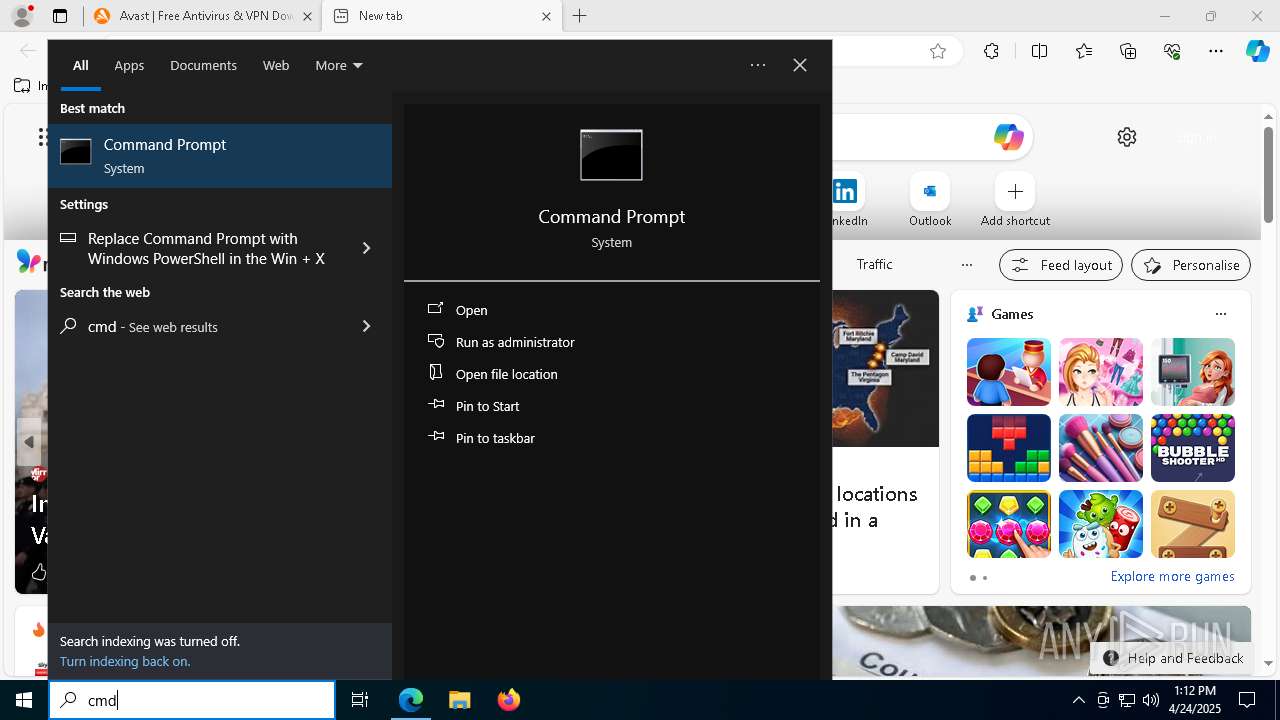The image size is (1280, 720).
Task: Switch to Avast Free Antivirus browser tab
Action: pos(205,16)
